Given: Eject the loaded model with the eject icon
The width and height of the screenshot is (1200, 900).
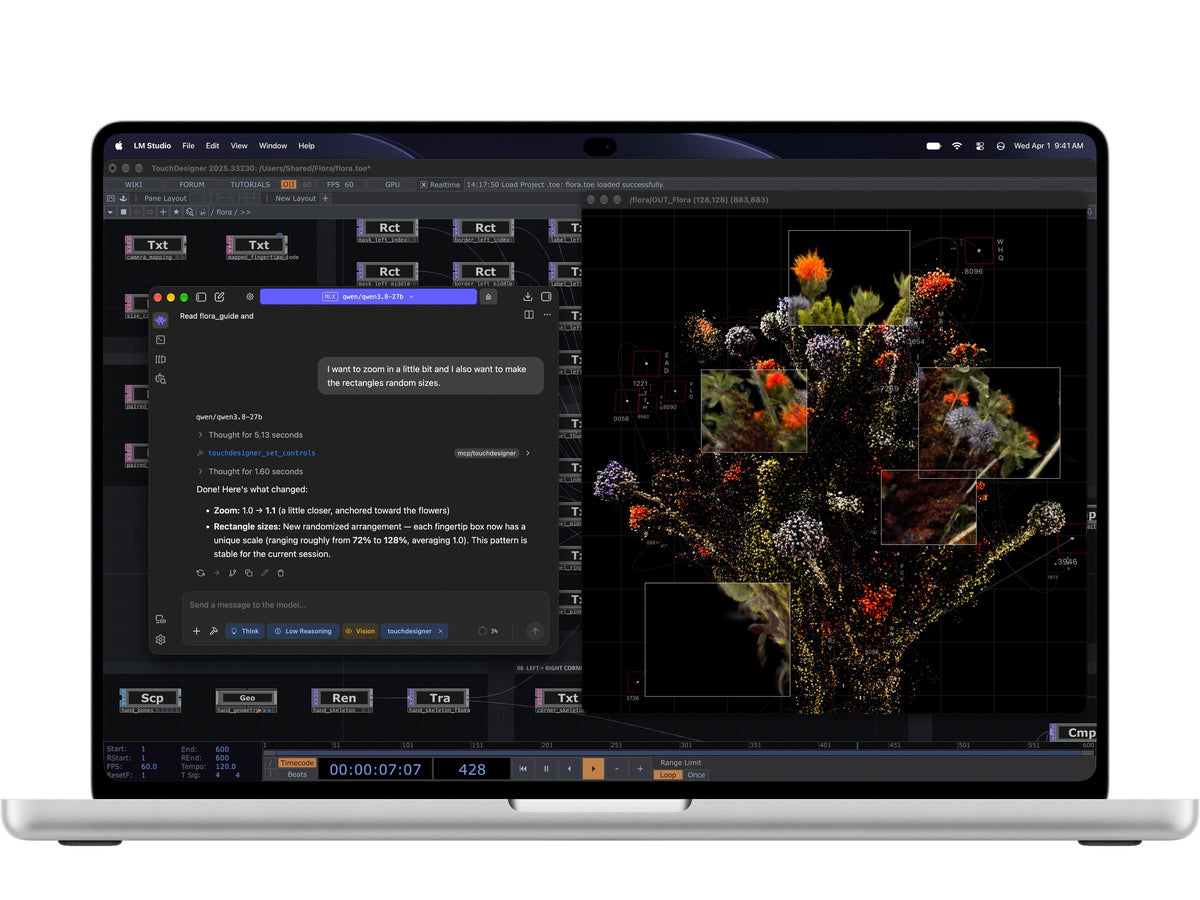Looking at the screenshot, I should coord(488,297).
